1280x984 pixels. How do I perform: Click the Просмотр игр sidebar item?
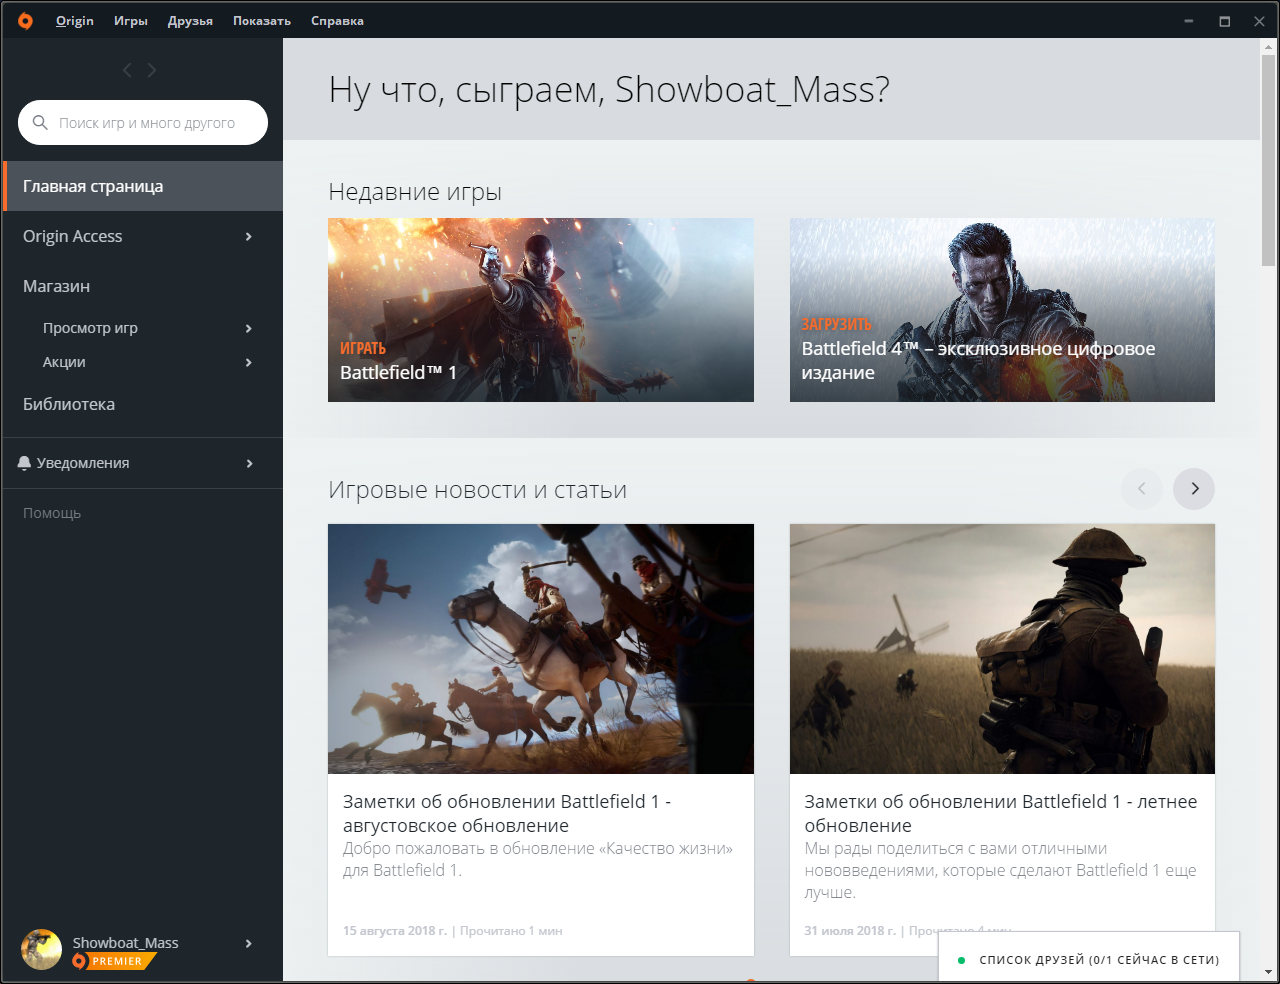pos(90,328)
